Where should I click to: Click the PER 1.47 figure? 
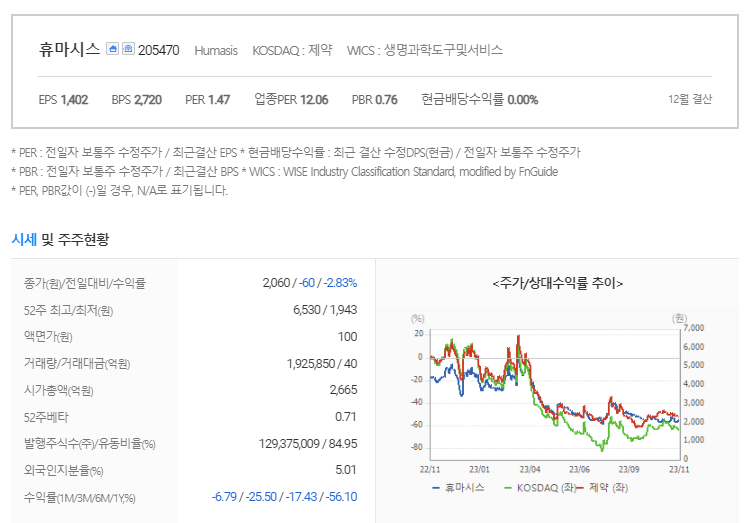tap(208, 100)
